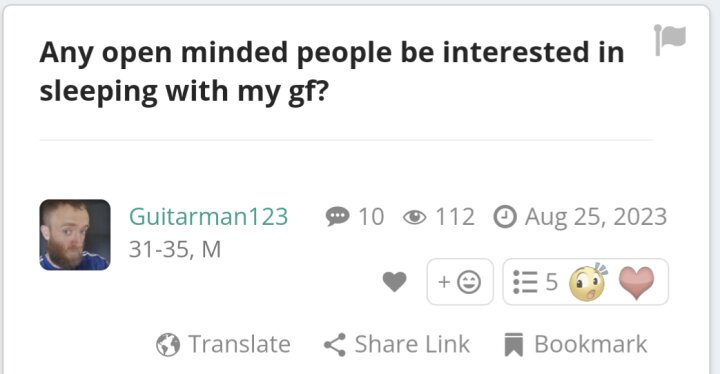Click the surprised face emoji reaction

tap(588, 282)
